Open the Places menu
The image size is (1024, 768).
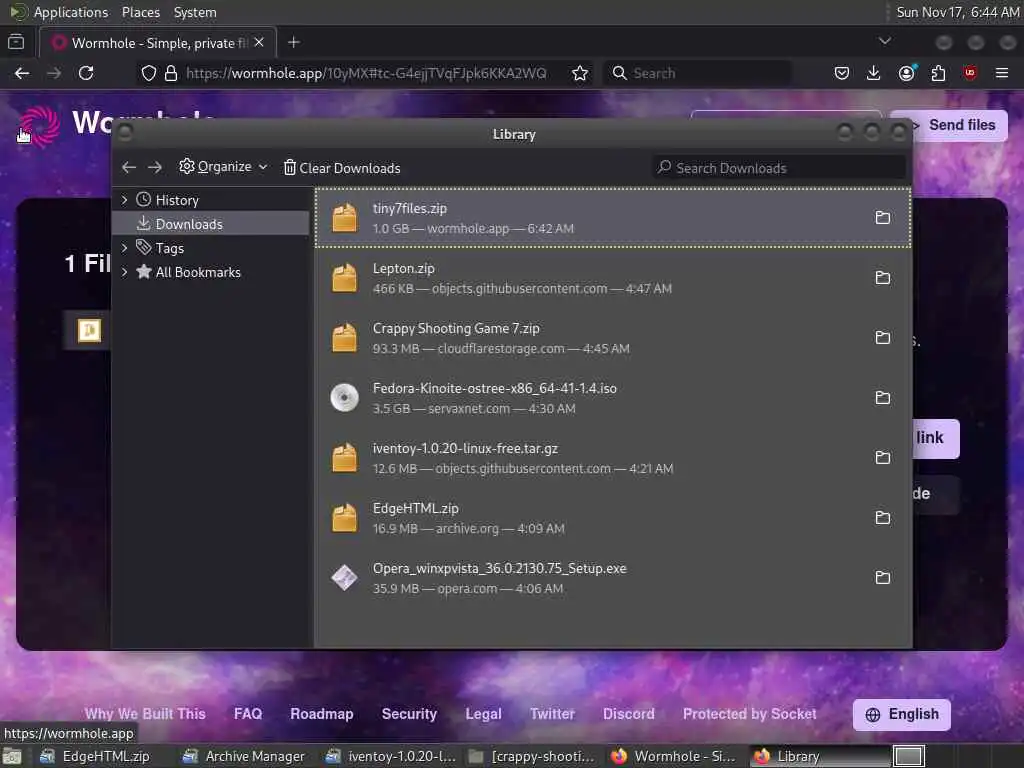[140, 12]
